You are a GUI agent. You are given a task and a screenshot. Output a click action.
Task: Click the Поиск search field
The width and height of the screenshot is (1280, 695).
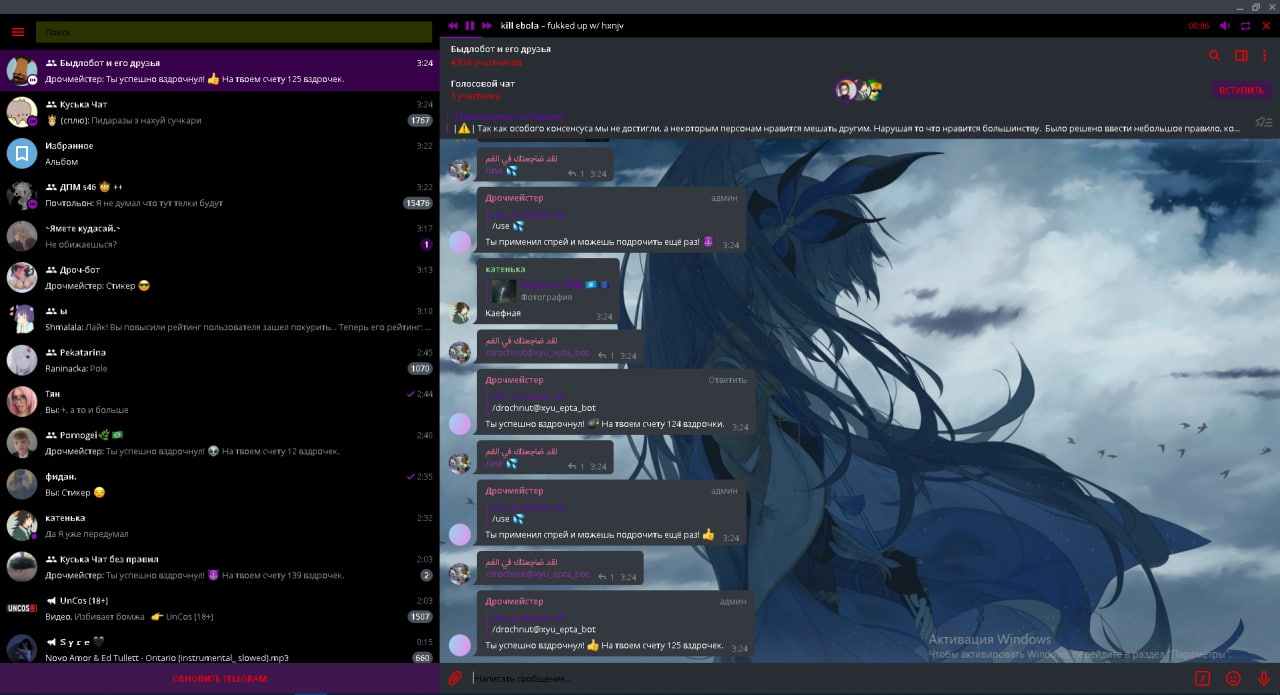pos(234,32)
